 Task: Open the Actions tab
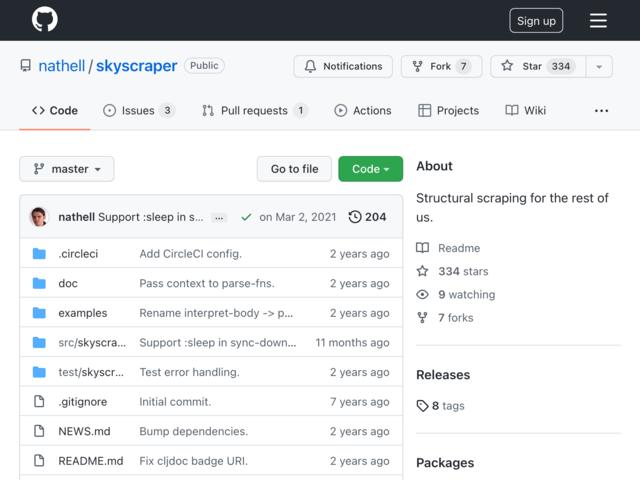point(363,111)
